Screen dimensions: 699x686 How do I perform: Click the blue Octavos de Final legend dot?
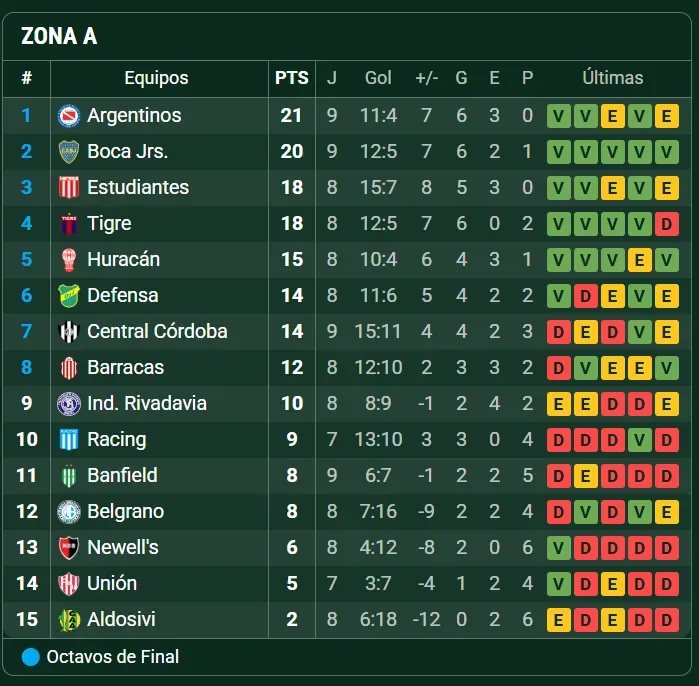point(31,657)
